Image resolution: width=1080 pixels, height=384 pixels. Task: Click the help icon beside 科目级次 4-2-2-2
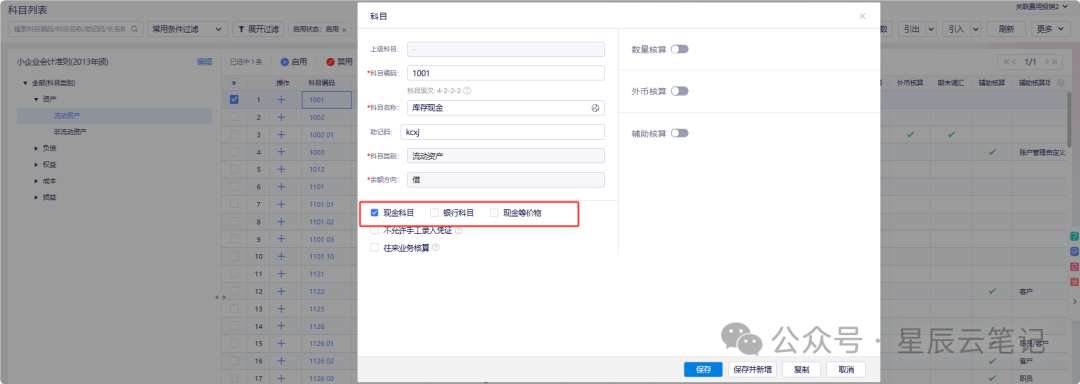(x=467, y=90)
